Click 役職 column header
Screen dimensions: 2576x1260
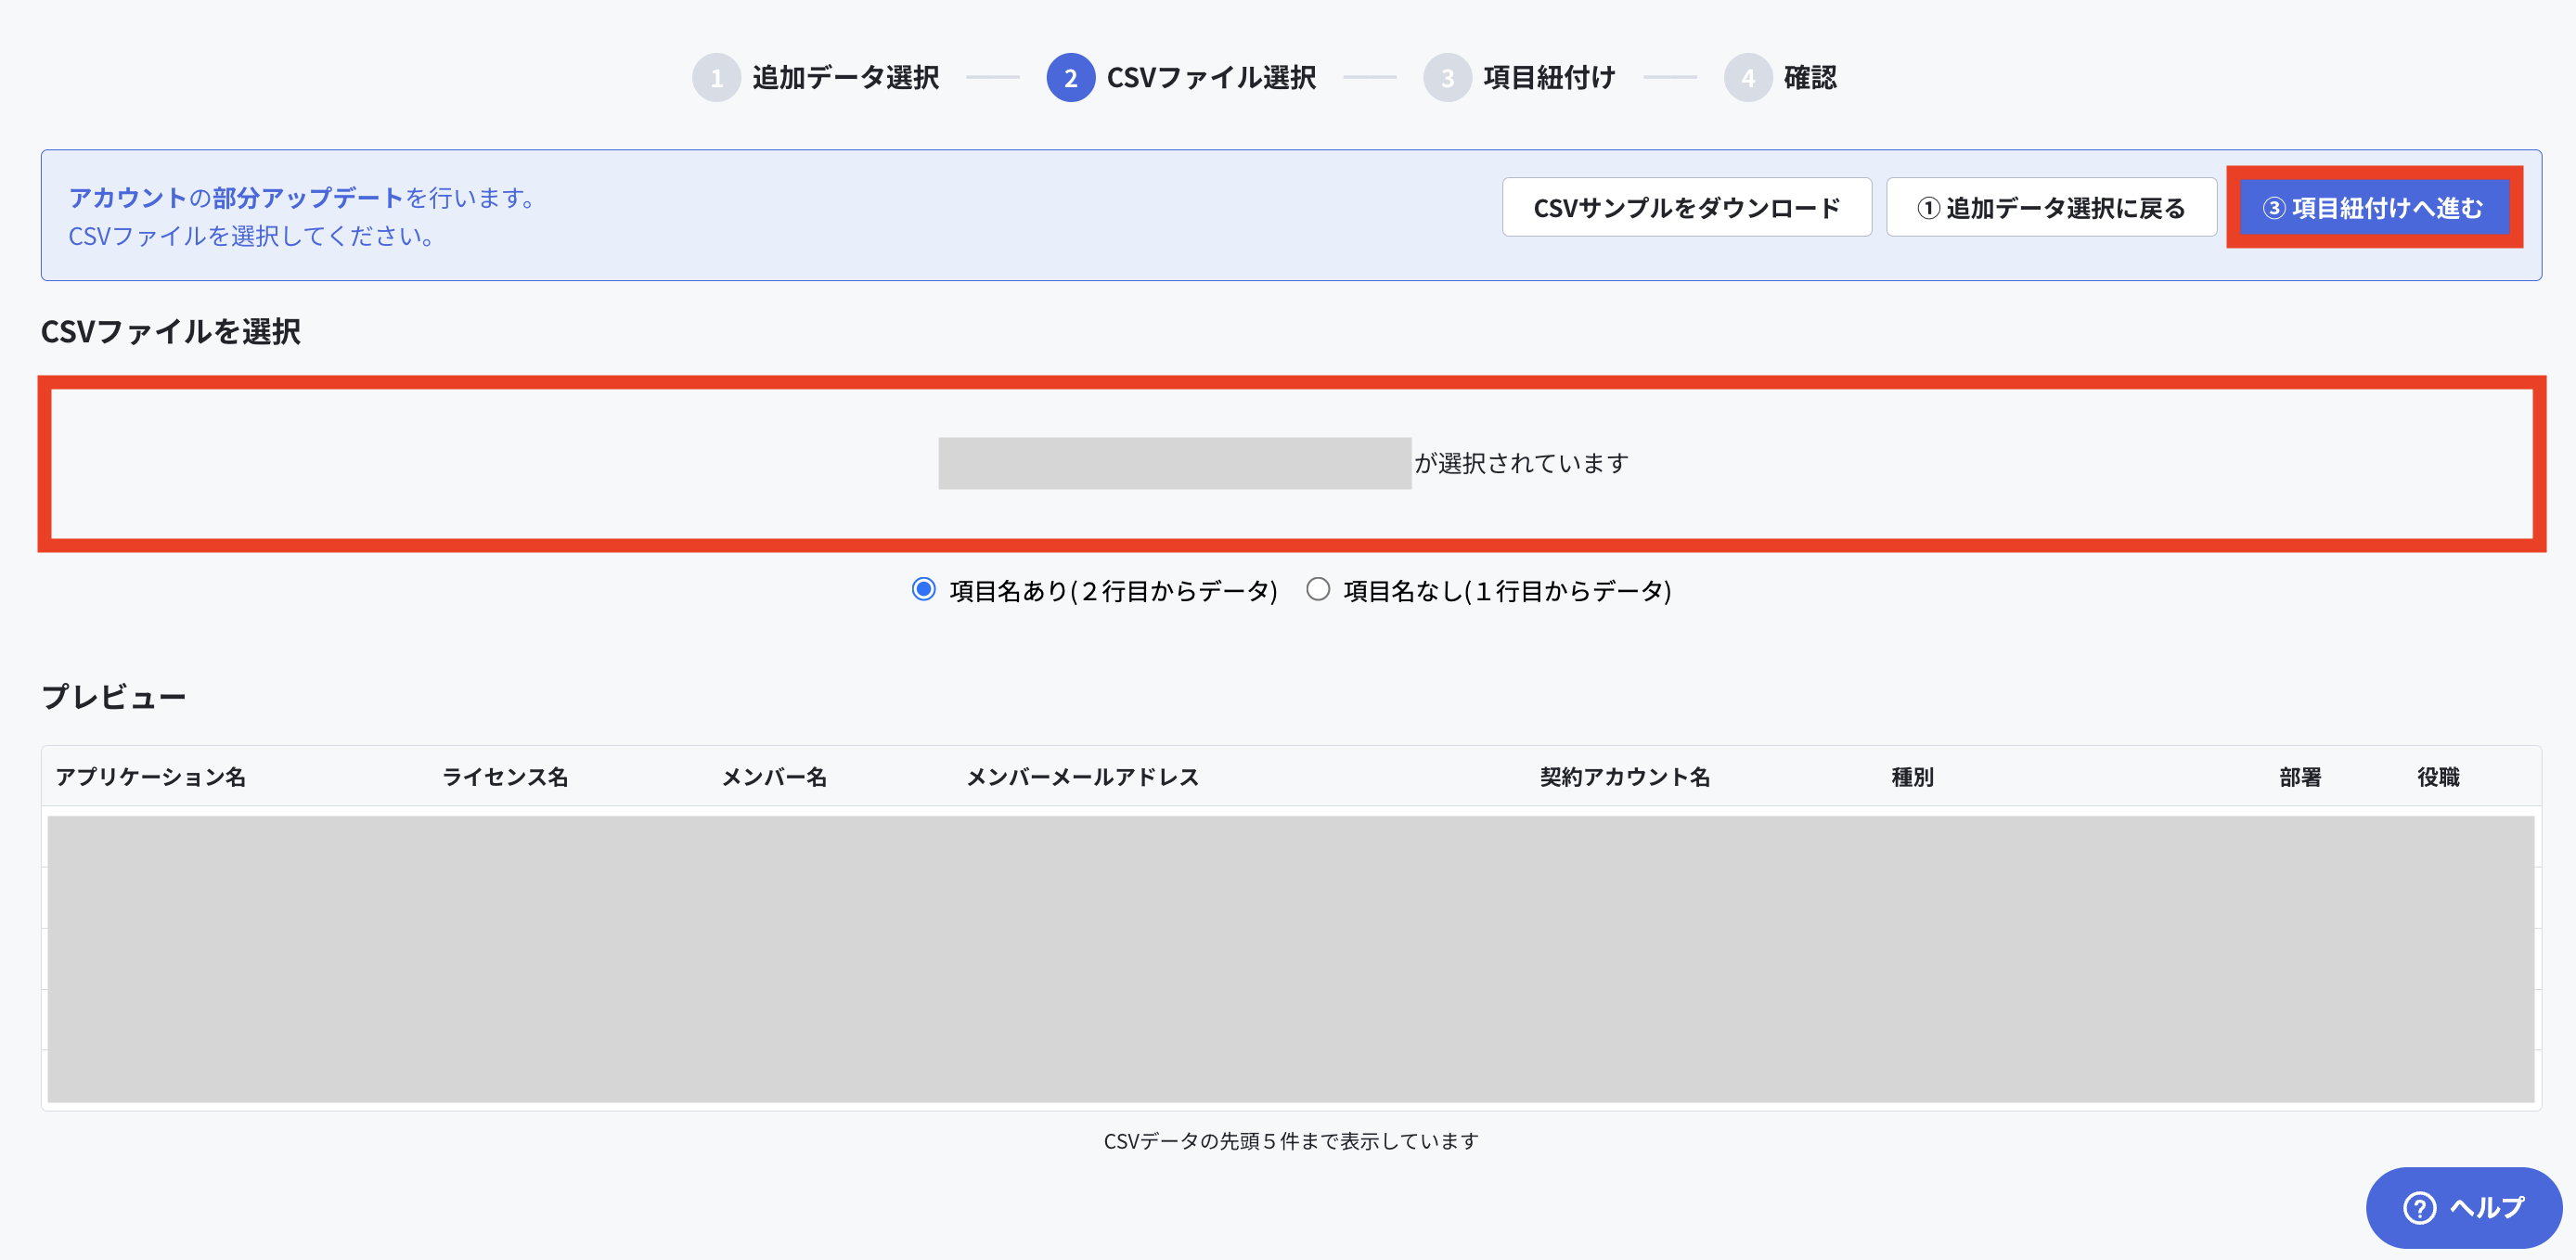point(2438,777)
